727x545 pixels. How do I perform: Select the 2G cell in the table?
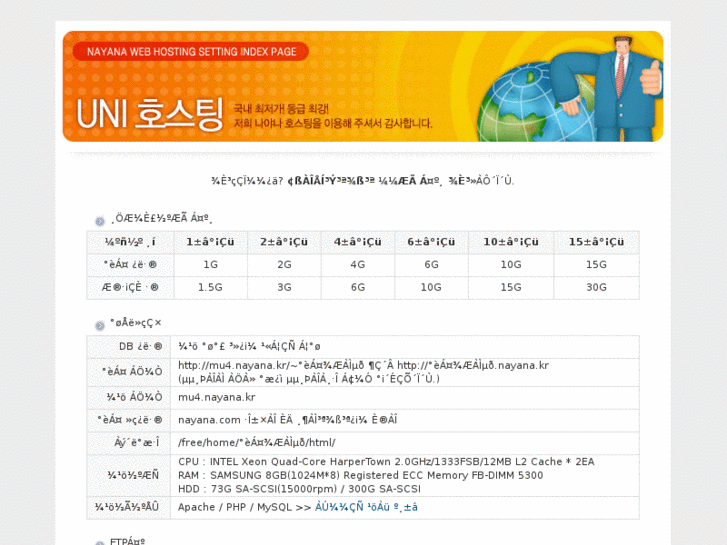pyautogui.click(x=284, y=264)
